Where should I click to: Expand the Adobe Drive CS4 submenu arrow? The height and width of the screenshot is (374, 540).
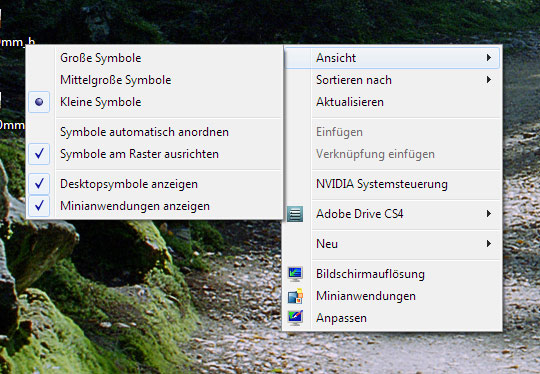pyautogui.click(x=489, y=214)
